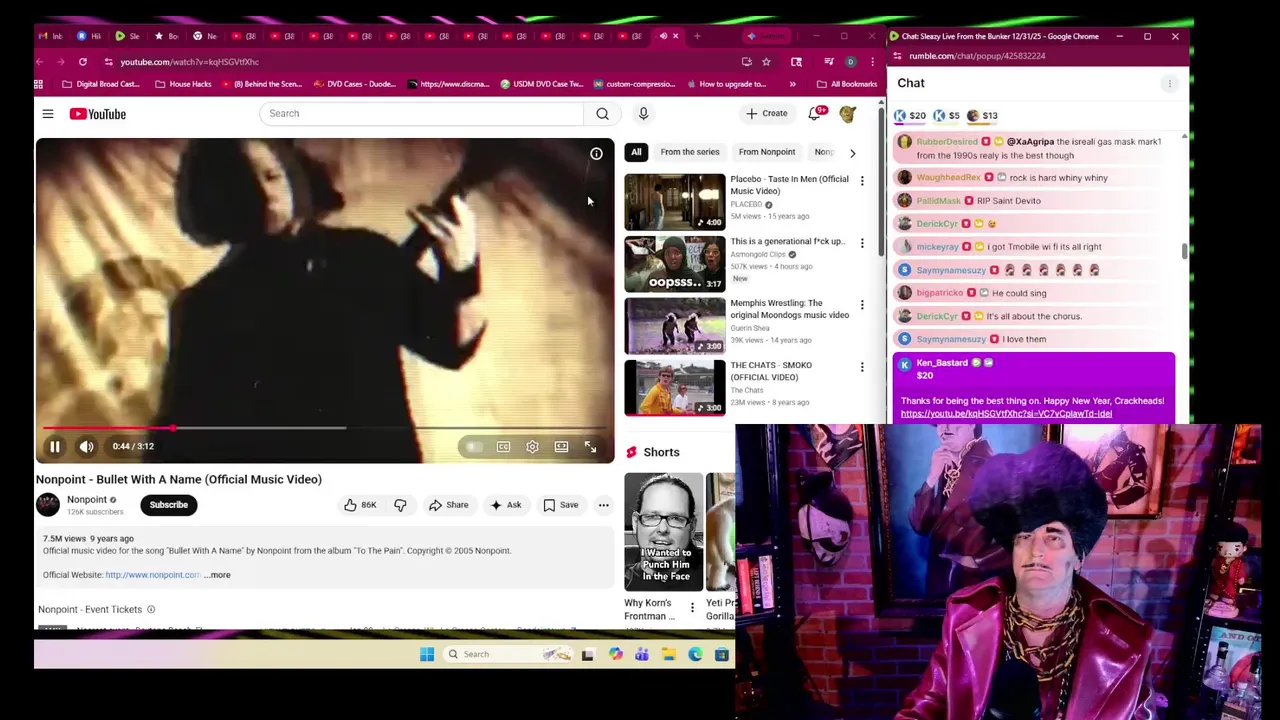Toggle the autoplay switch in player
1280x720 pixels.
(x=474, y=447)
